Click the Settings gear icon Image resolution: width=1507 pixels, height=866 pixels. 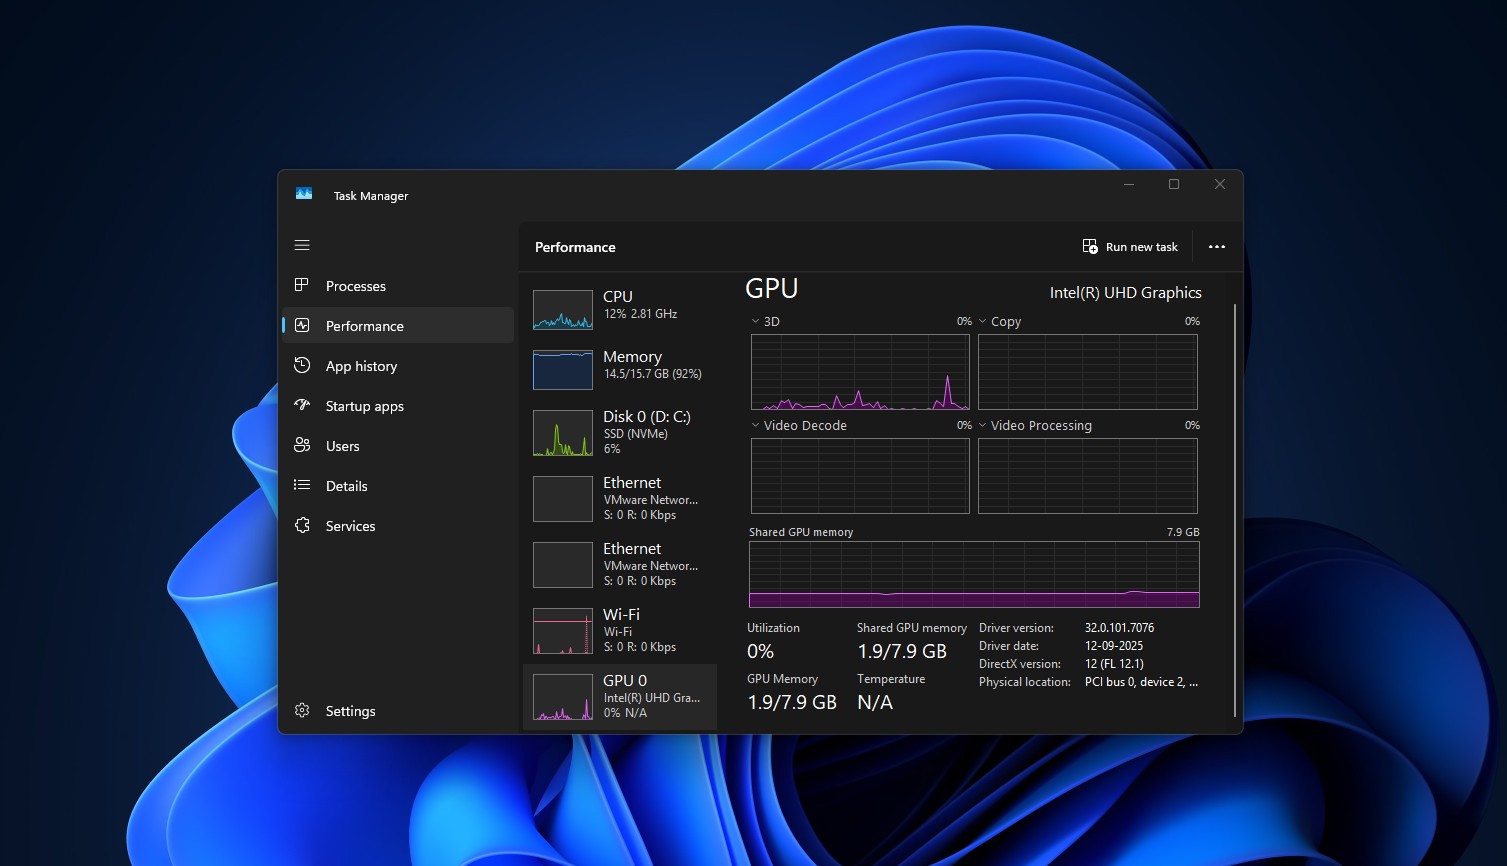tap(302, 710)
